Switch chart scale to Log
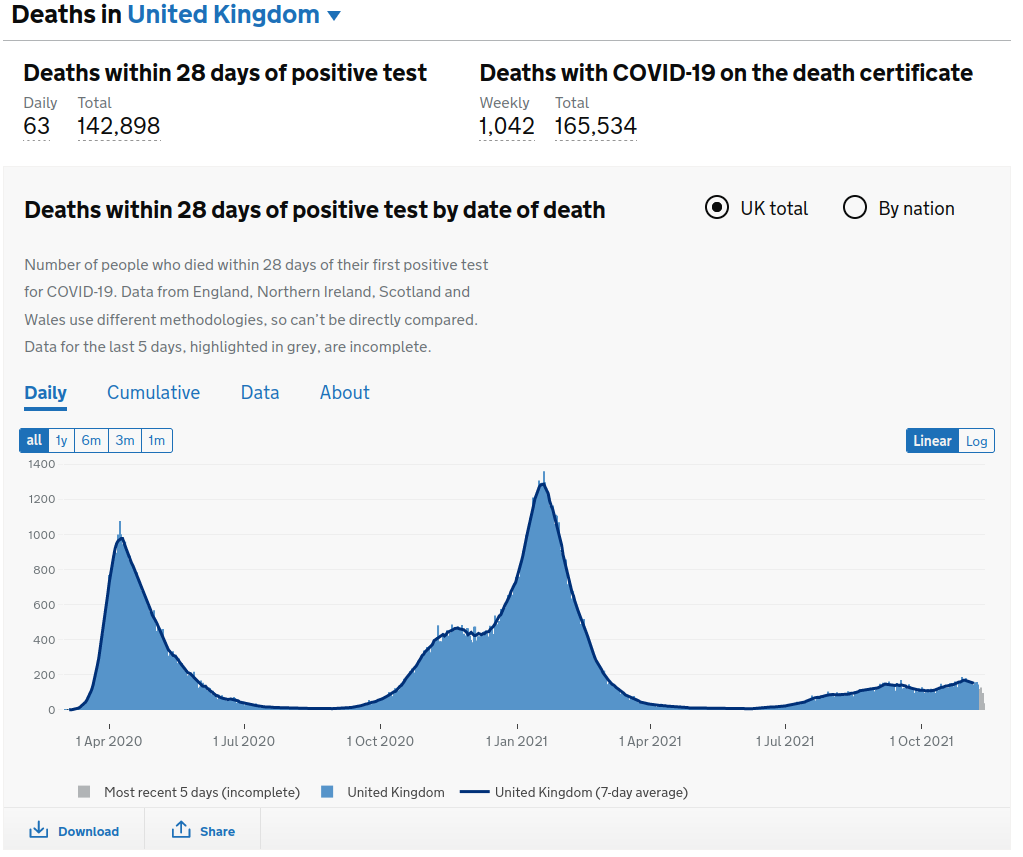The width and height of the screenshot is (1023, 857). (x=976, y=441)
